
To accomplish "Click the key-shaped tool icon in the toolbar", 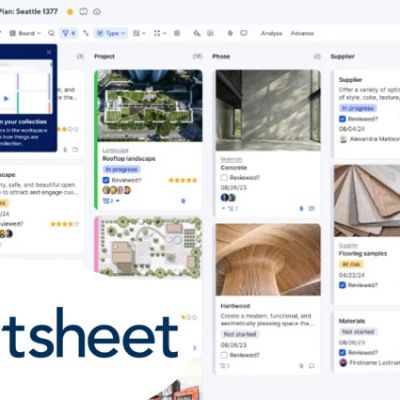I will tap(197, 33).
